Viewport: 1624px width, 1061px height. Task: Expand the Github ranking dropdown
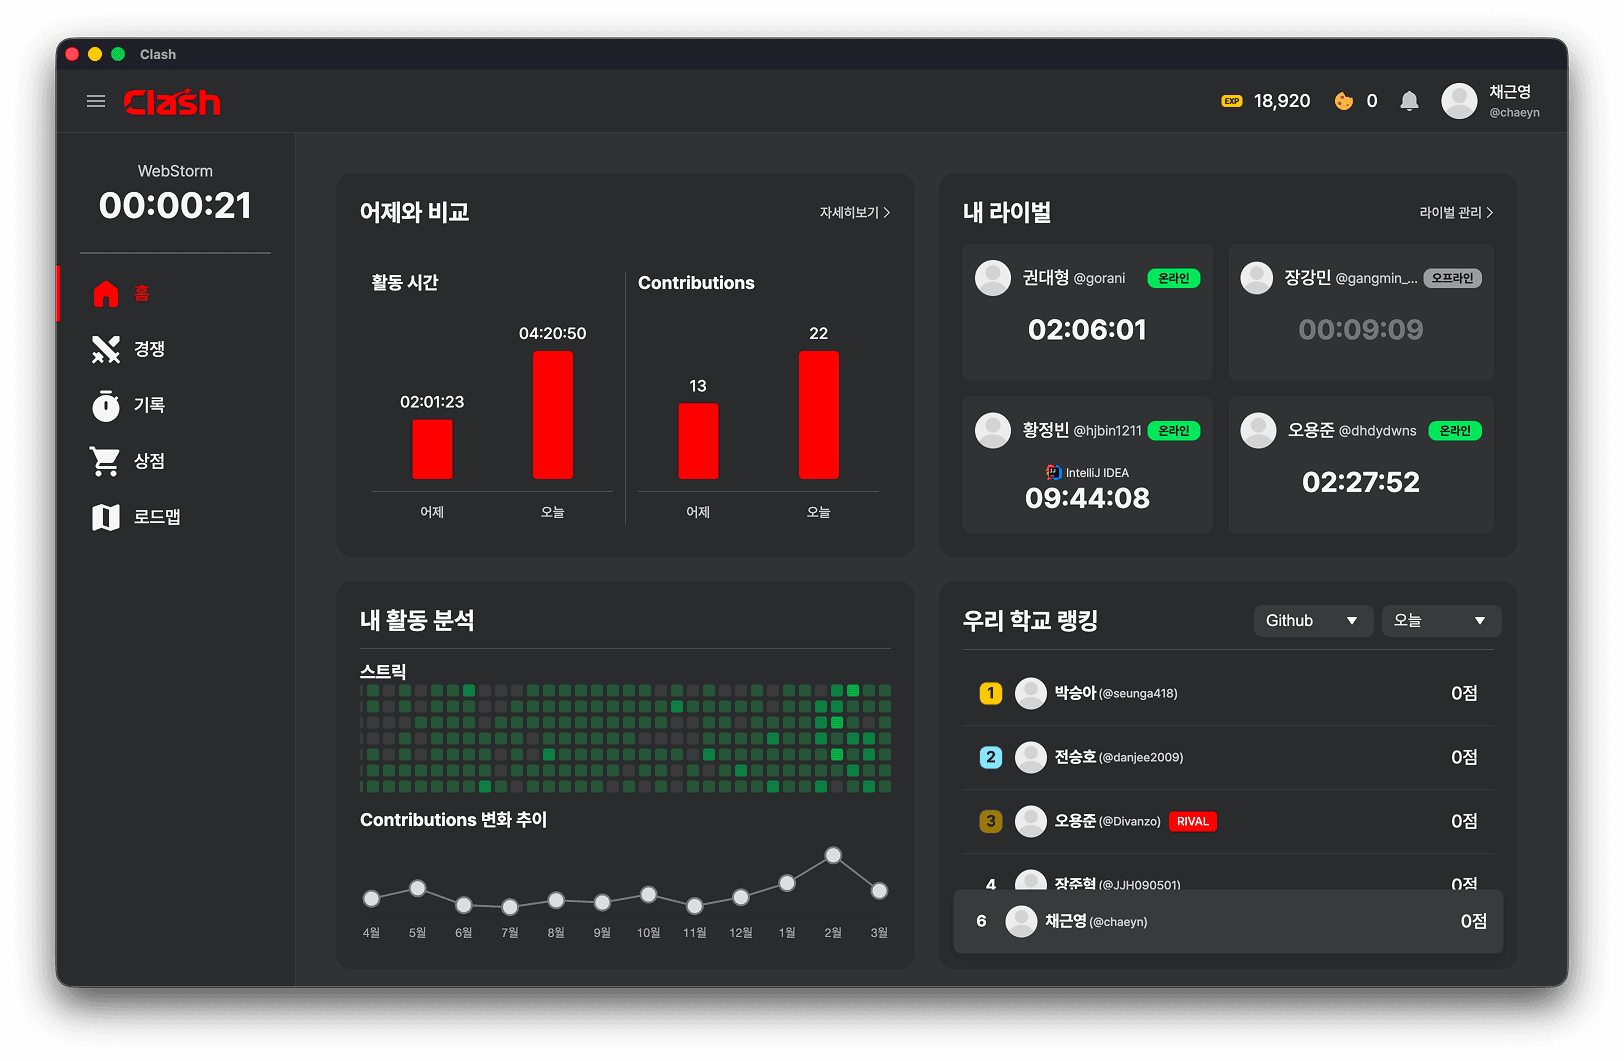pos(1312,621)
